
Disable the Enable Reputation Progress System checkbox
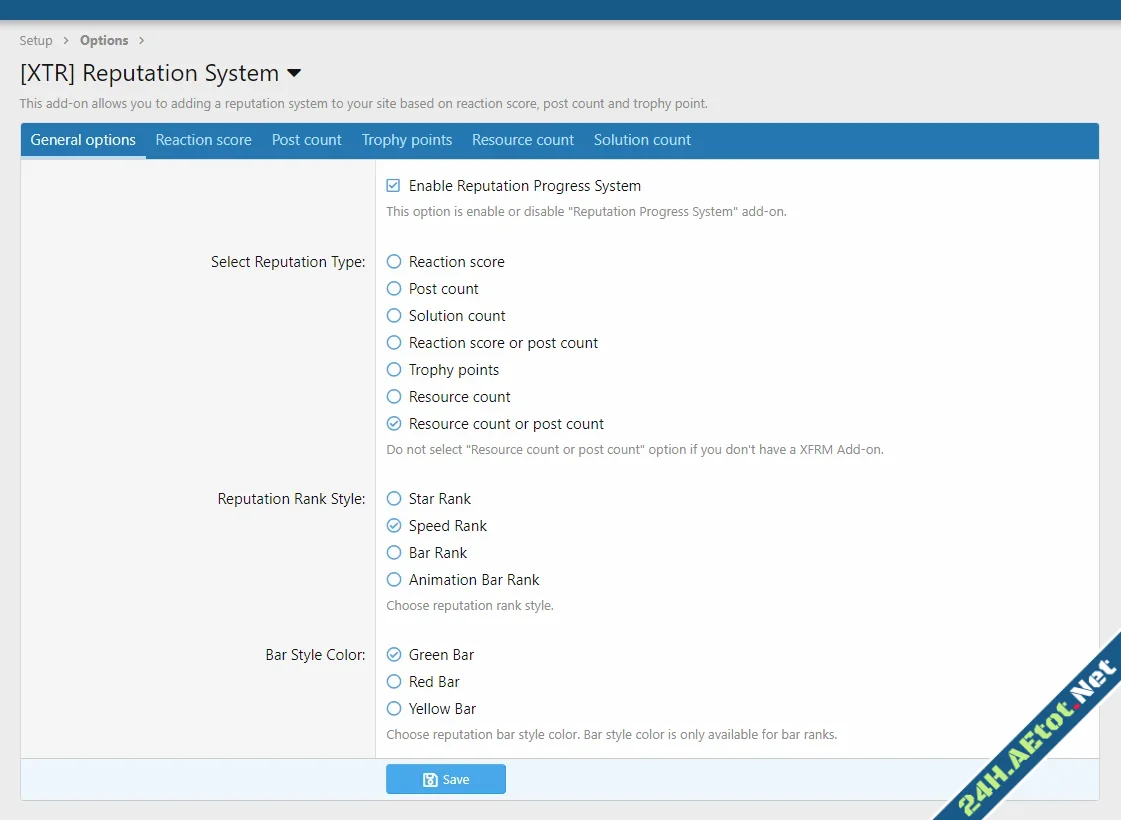[x=392, y=185]
